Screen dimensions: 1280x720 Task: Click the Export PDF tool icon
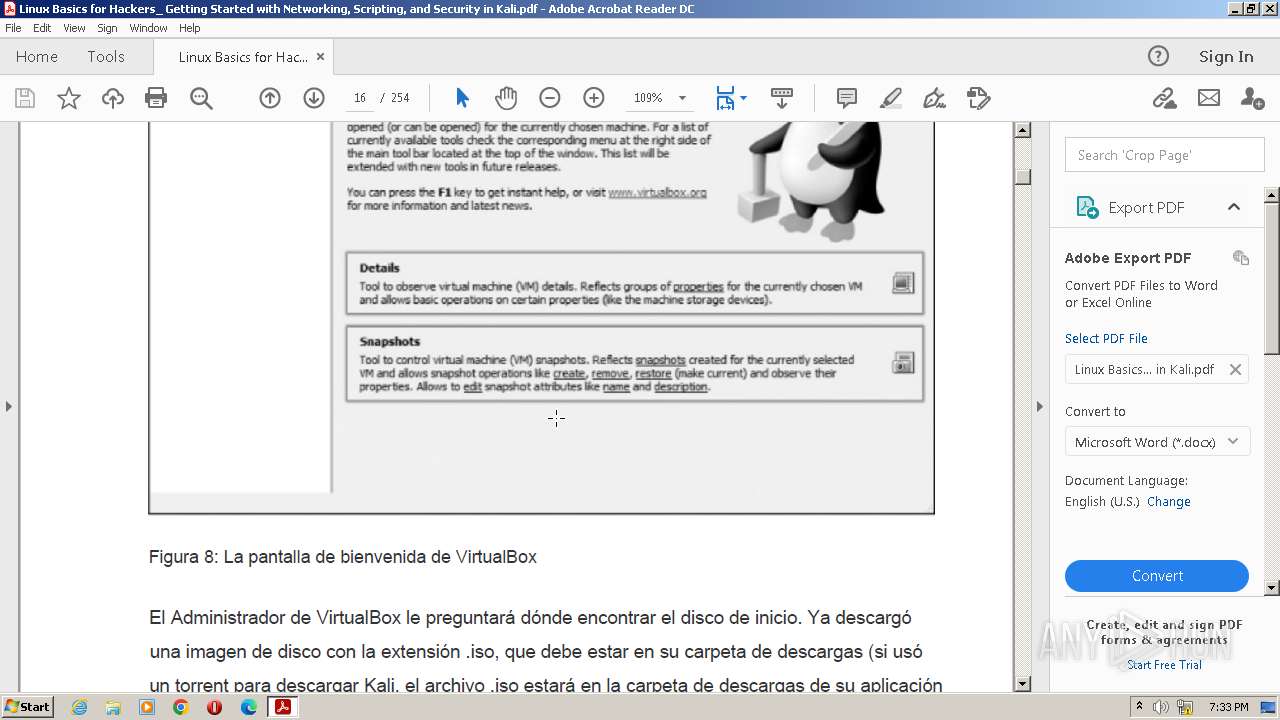(1087, 207)
